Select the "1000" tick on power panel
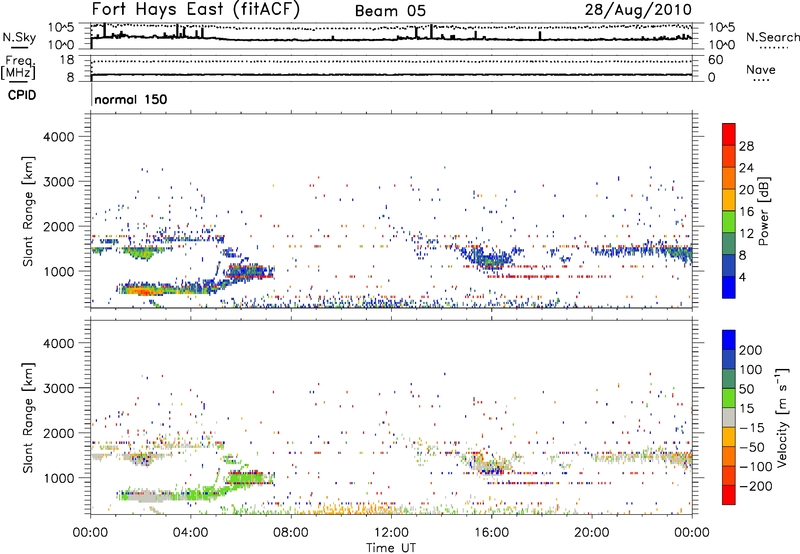The width and height of the screenshot is (800, 554). click(x=59, y=272)
